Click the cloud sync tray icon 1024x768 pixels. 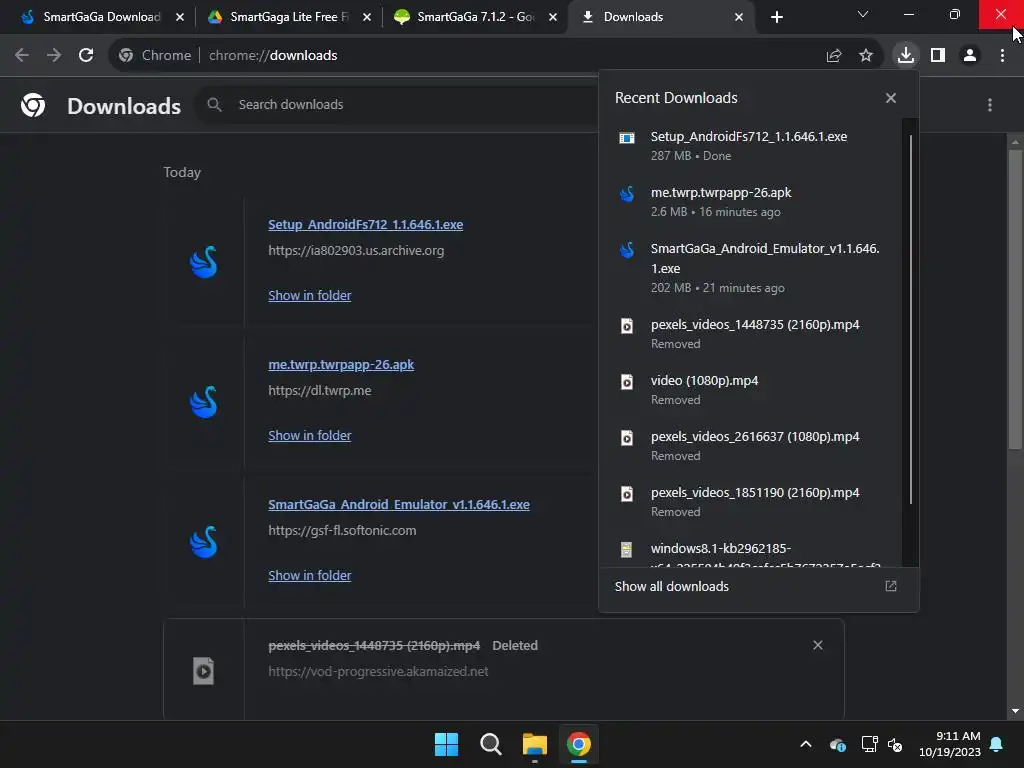click(x=838, y=744)
